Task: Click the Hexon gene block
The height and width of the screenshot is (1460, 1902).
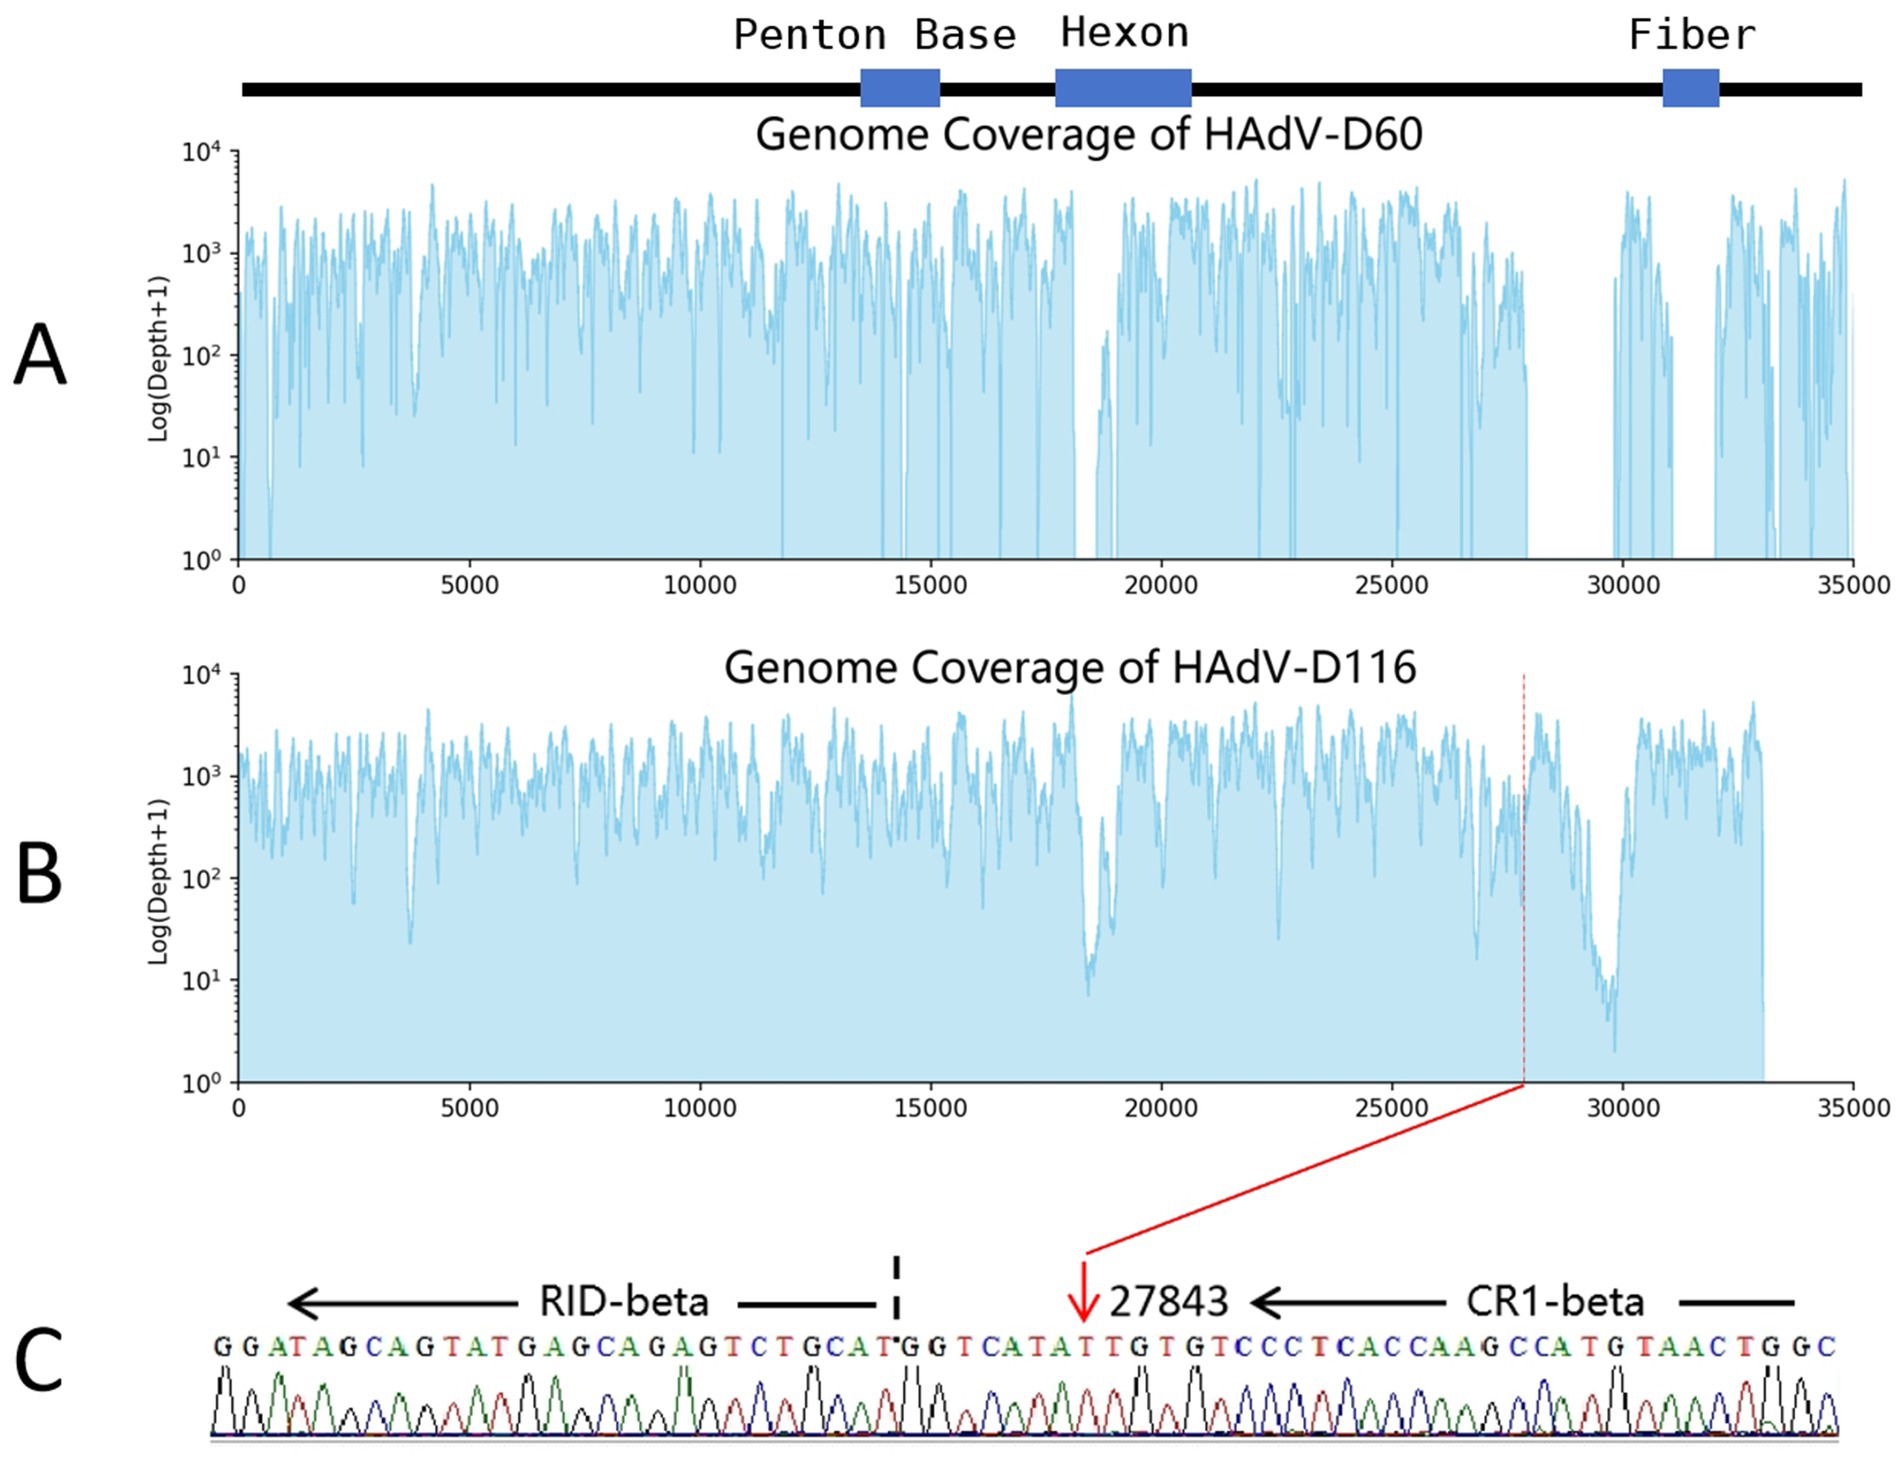Action: [1123, 88]
